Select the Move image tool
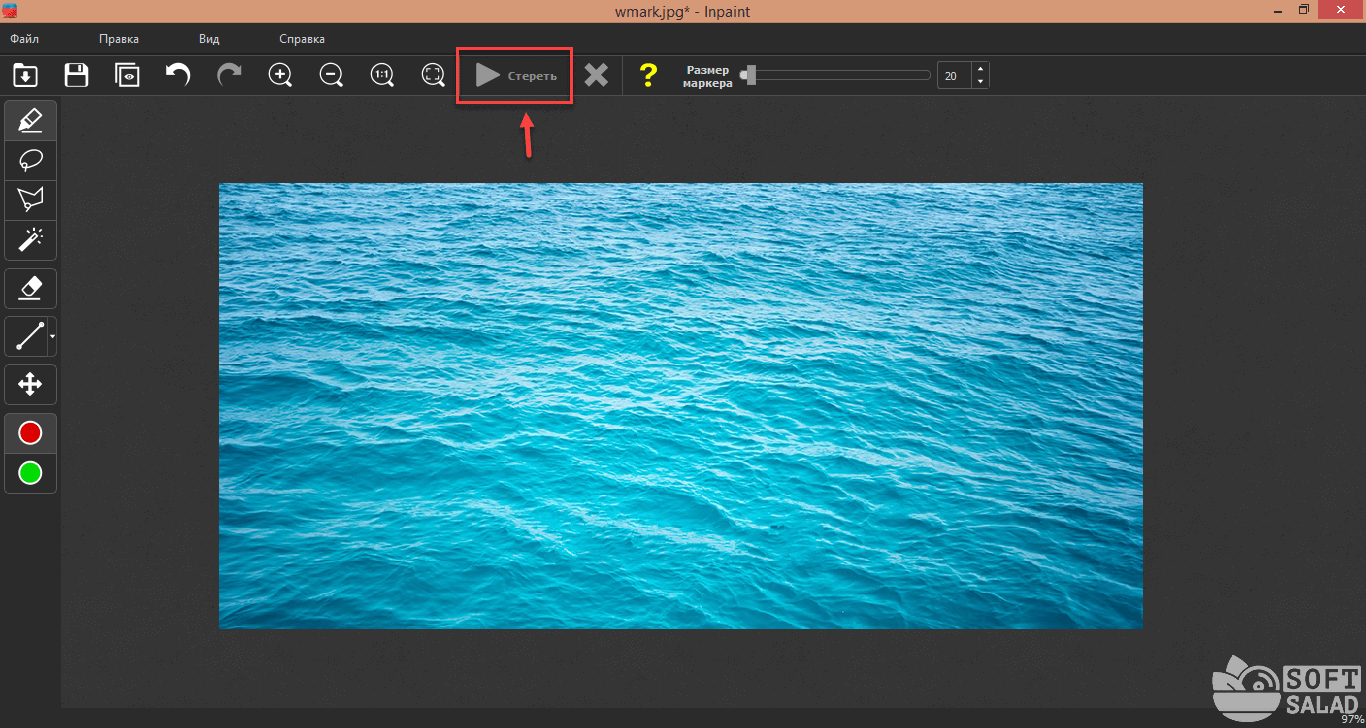Image resolution: width=1366 pixels, height=728 pixels. click(30, 385)
